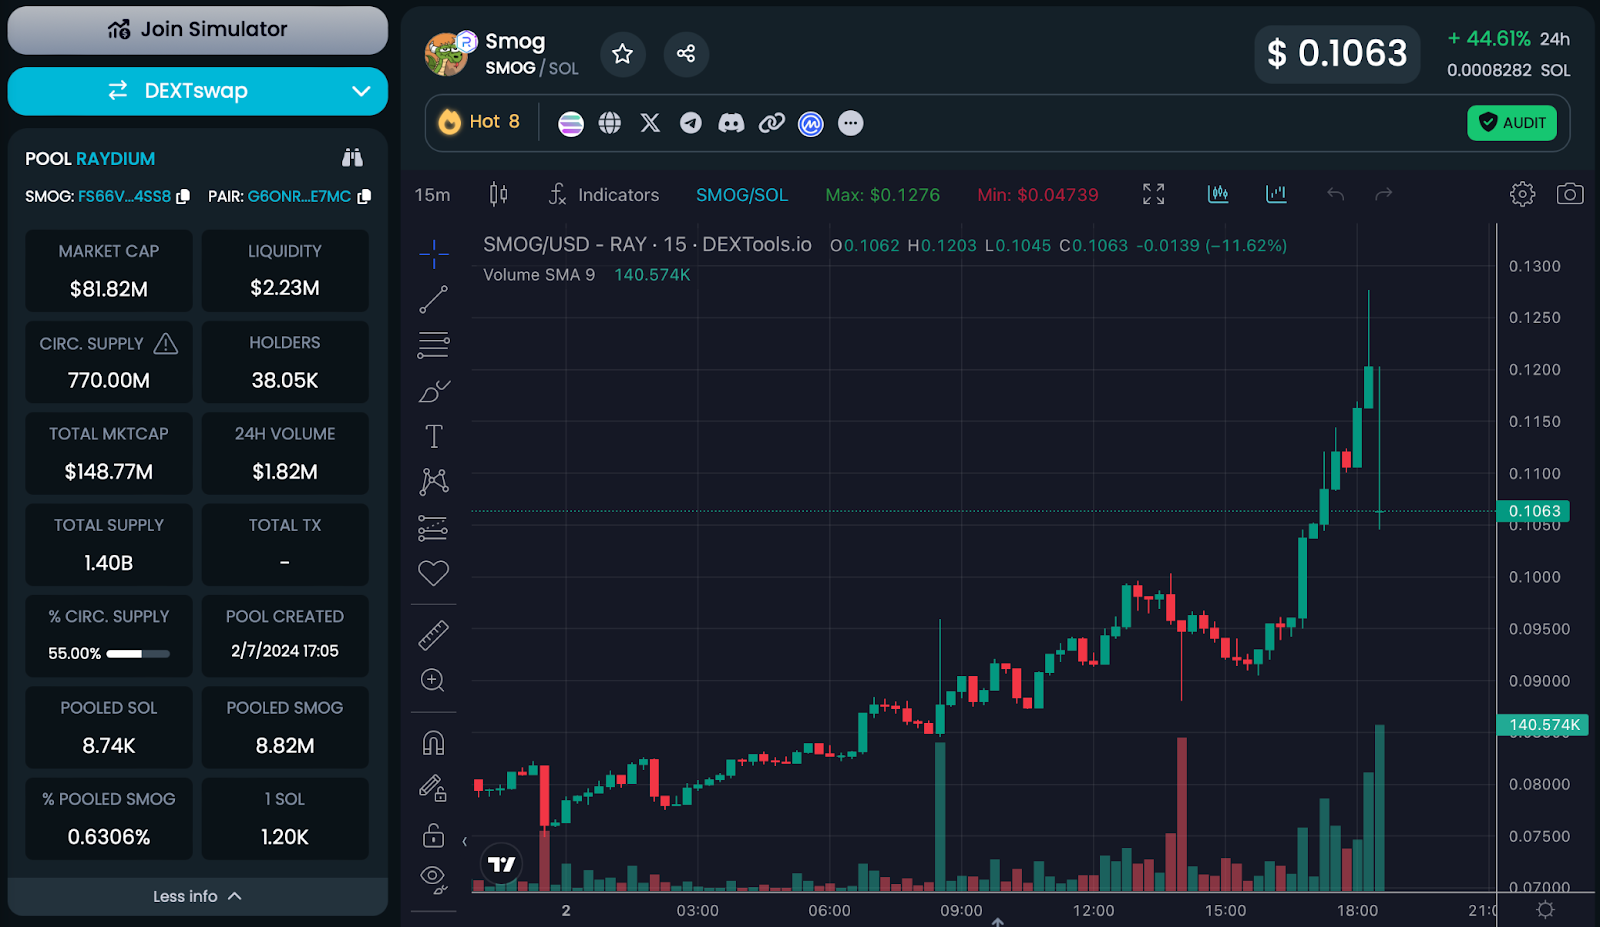
Task: Click the SMOG/USD chart legend title
Action: (648, 245)
